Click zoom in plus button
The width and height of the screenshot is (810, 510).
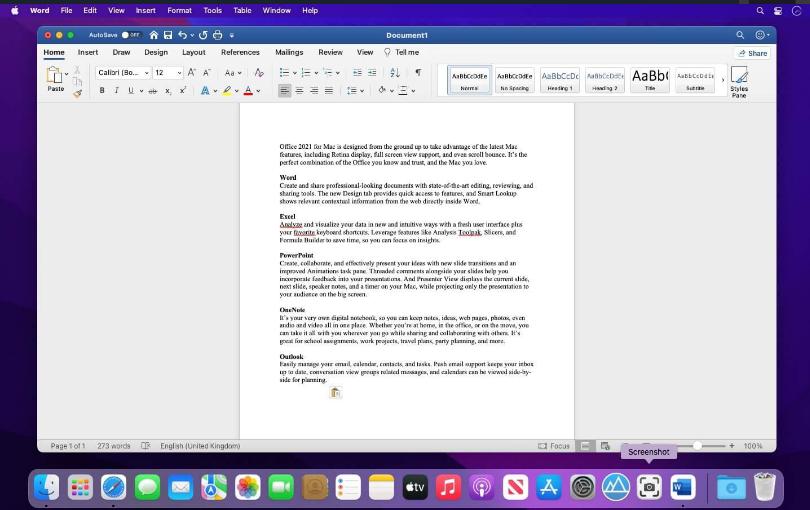[731, 445]
